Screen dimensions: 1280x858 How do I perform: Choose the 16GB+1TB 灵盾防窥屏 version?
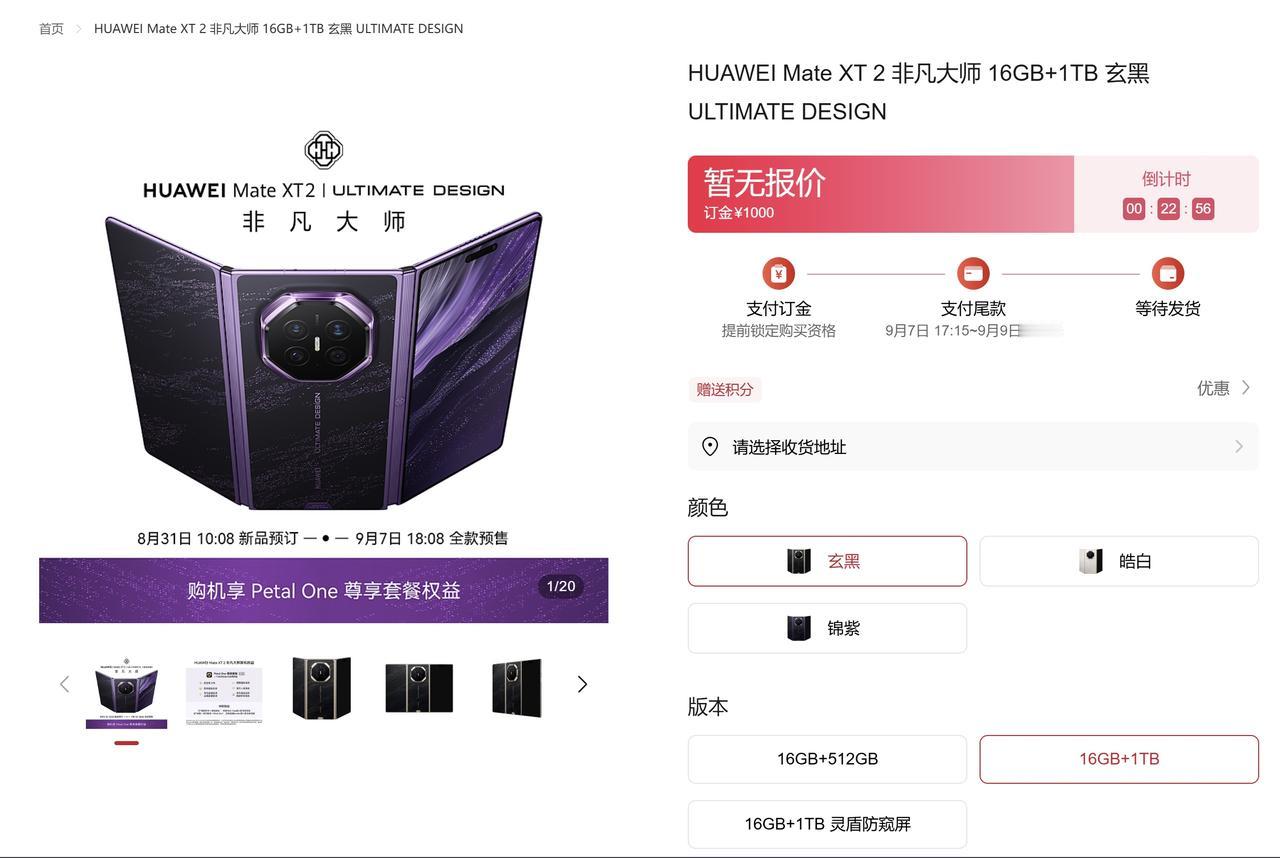pos(827,824)
